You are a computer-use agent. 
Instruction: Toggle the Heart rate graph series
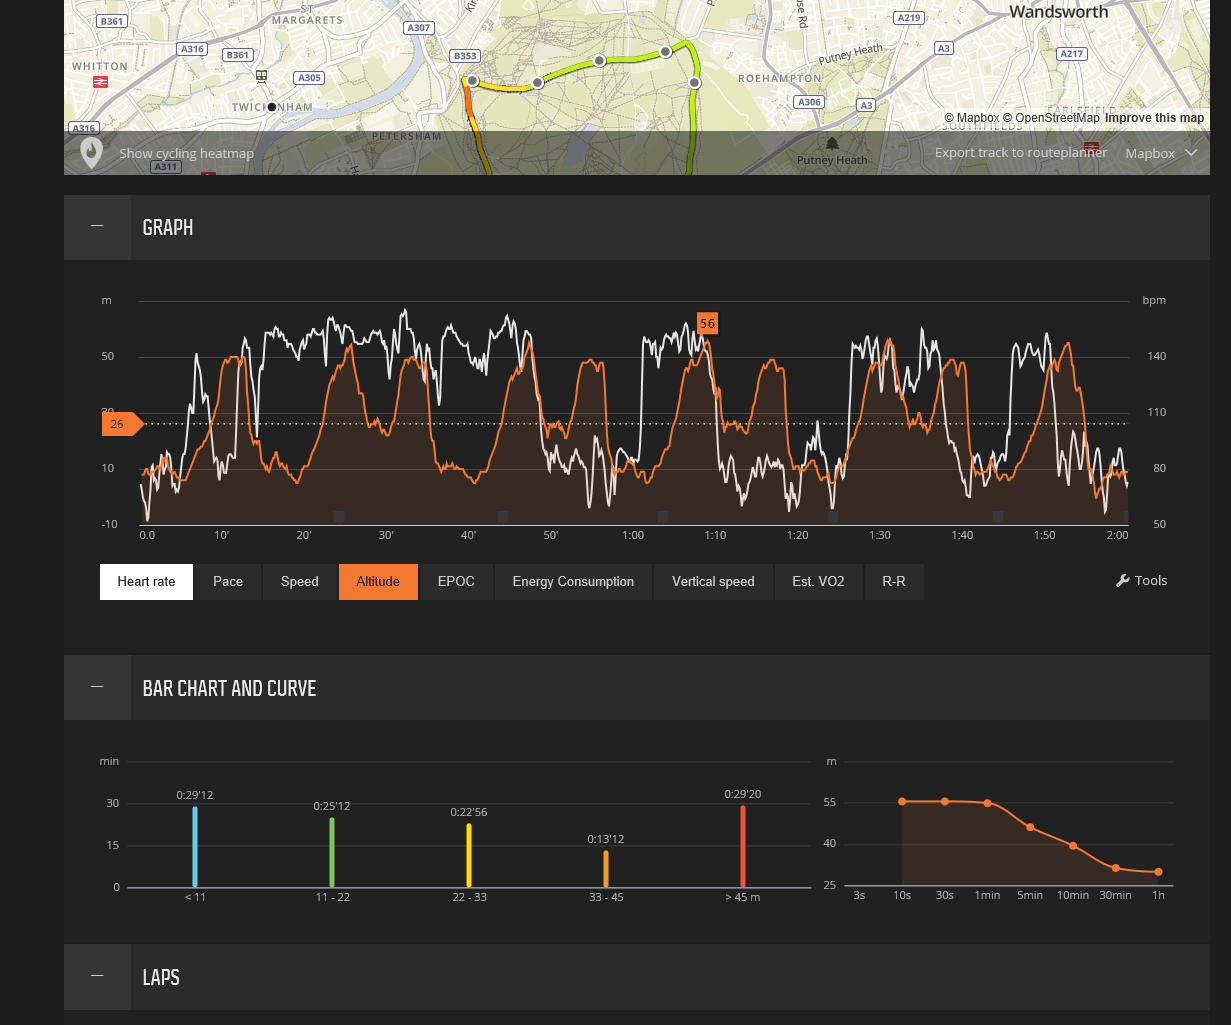click(146, 582)
